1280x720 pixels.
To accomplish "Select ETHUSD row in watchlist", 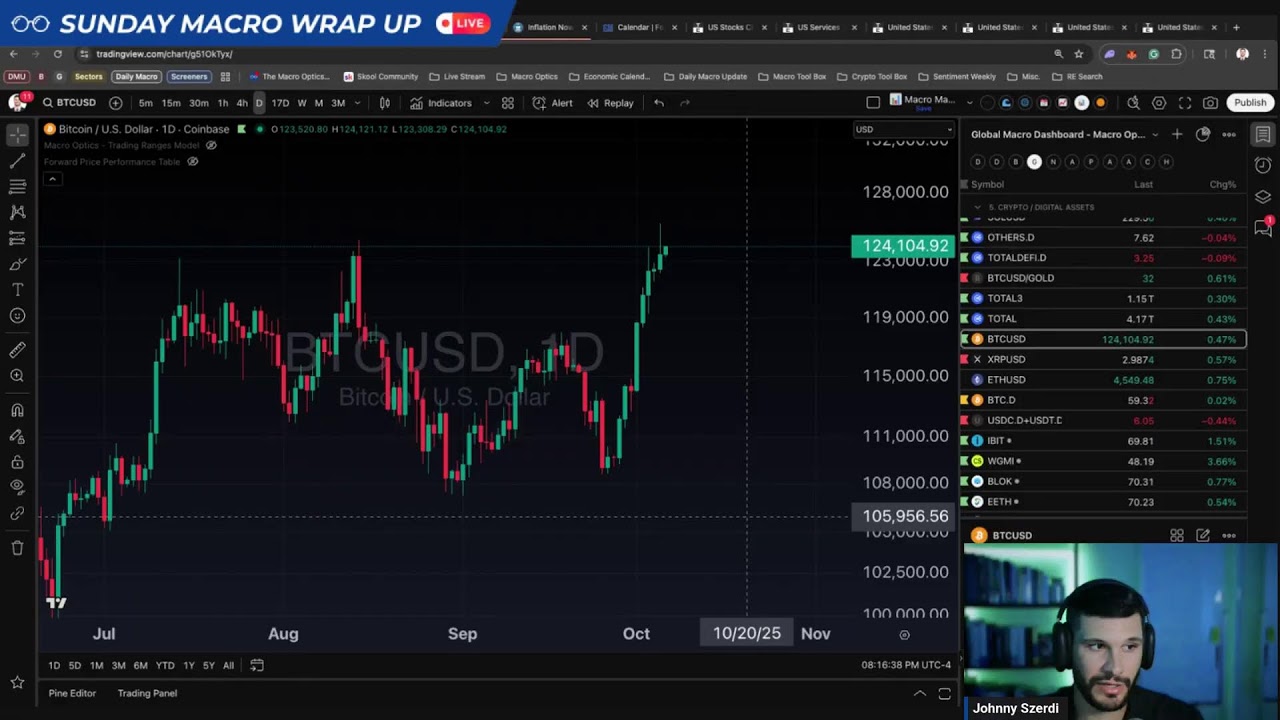I will 1103,380.
